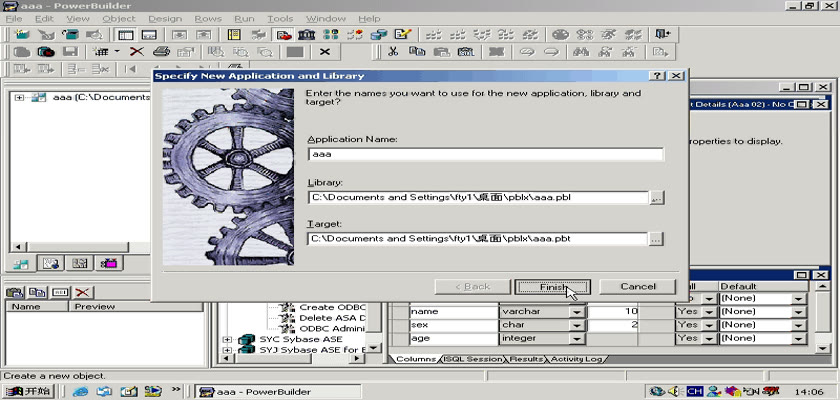Open the dropdown arrow beside create table icon

117,52
